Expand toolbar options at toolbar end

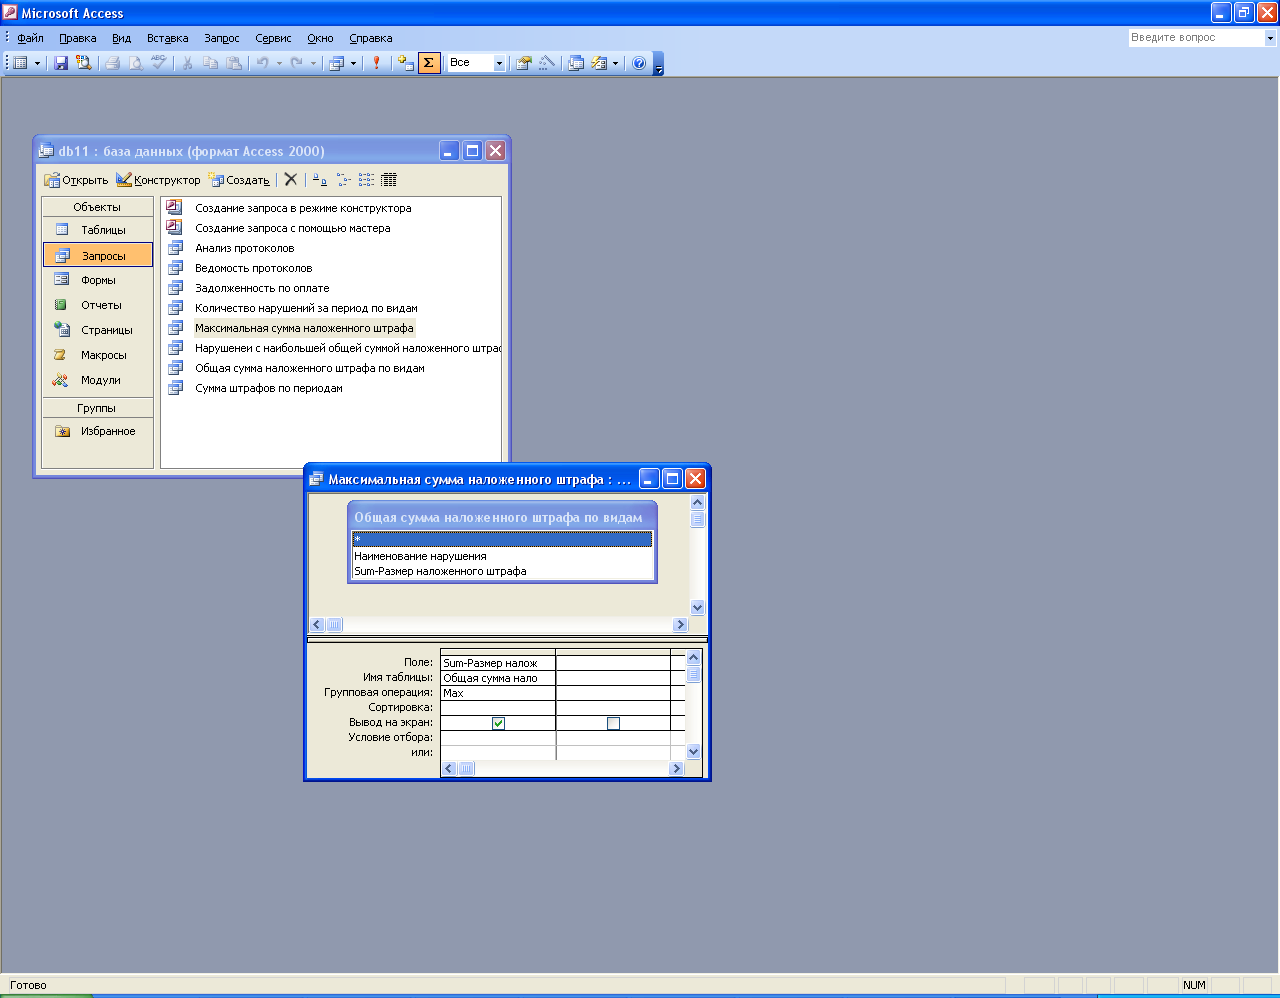pyautogui.click(x=659, y=64)
